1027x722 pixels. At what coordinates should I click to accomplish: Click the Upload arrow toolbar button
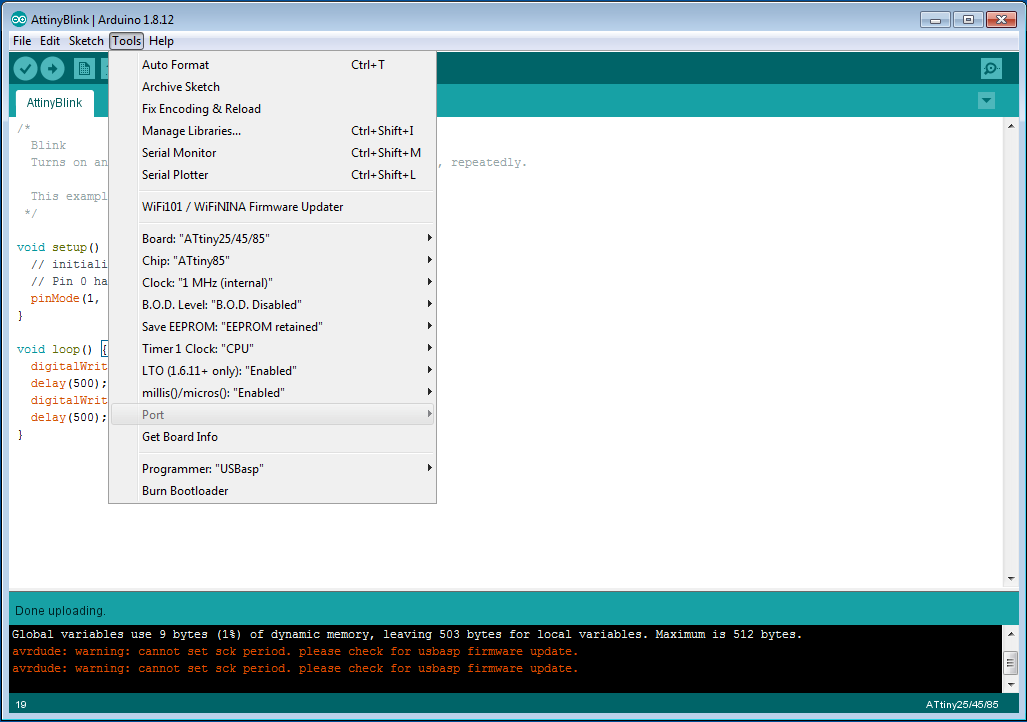52,68
